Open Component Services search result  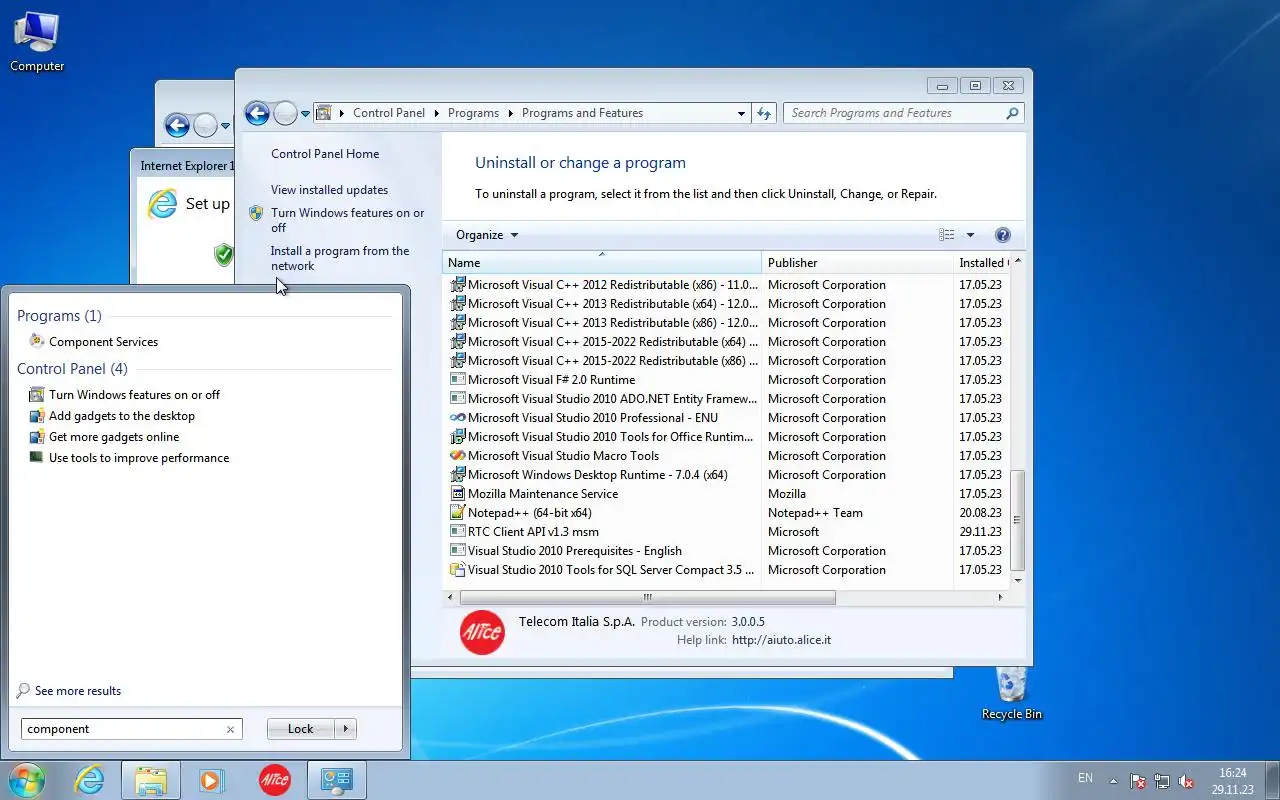(103, 342)
